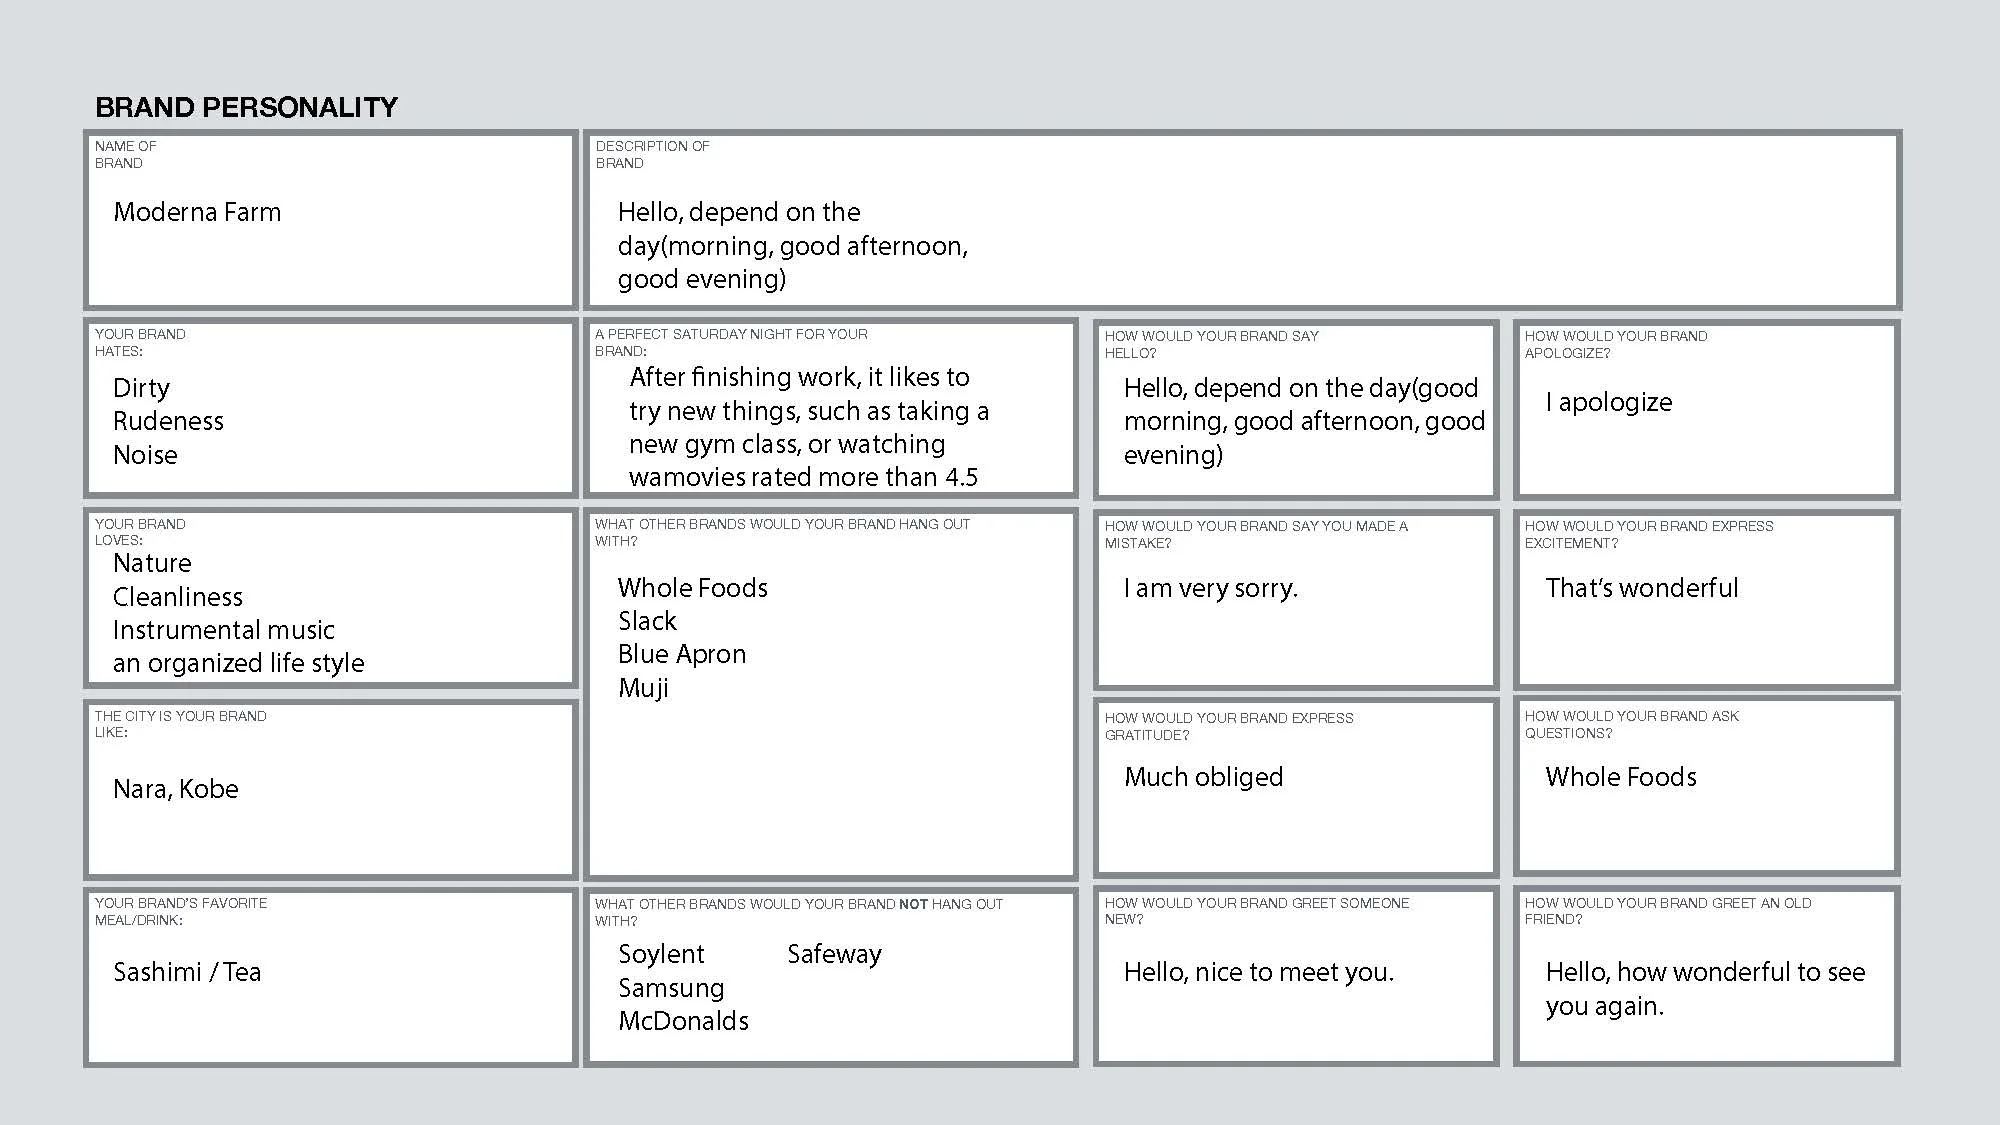Image resolution: width=2000 pixels, height=1125 pixels.
Task: Select 'Cleanliness' in the loves box
Action: point(178,597)
